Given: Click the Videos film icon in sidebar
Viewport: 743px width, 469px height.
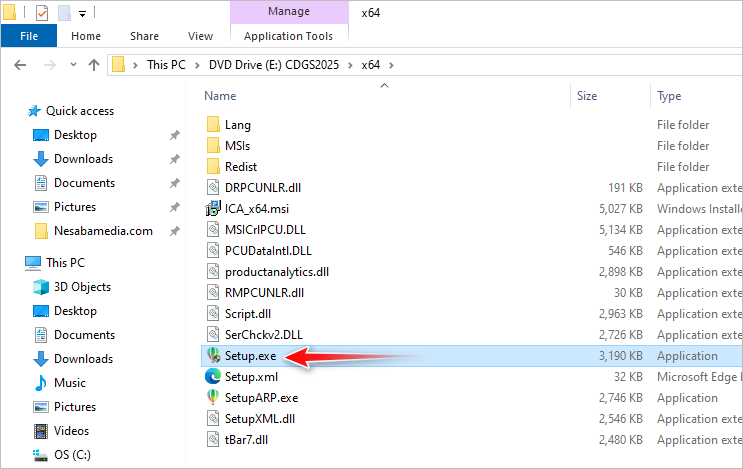Looking at the screenshot, I should coord(41,431).
